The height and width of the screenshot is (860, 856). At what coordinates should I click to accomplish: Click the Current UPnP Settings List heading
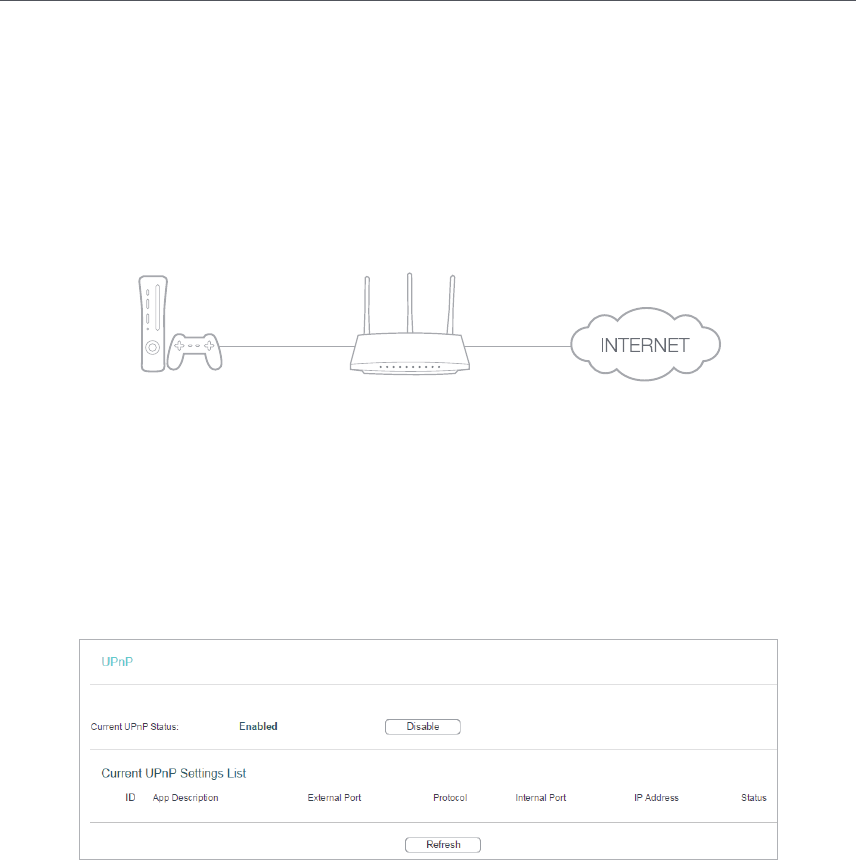[174, 773]
